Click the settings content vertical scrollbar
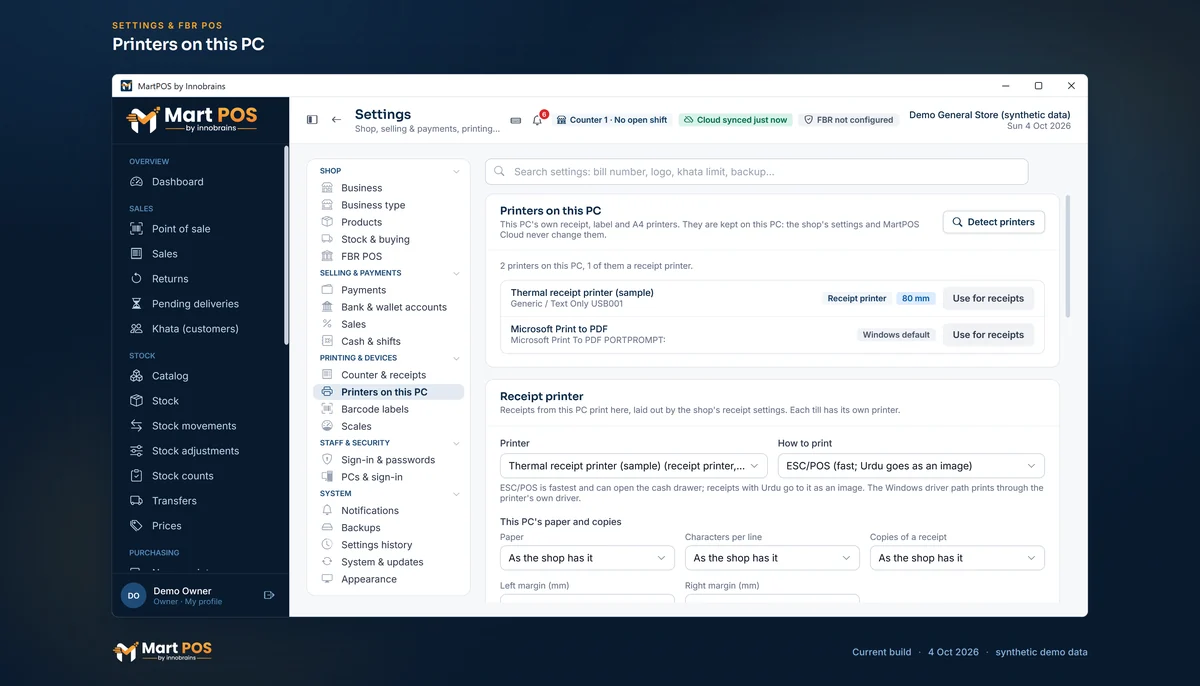The height and width of the screenshot is (686, 1200). pyautogui.click(x=1068, y=257)
